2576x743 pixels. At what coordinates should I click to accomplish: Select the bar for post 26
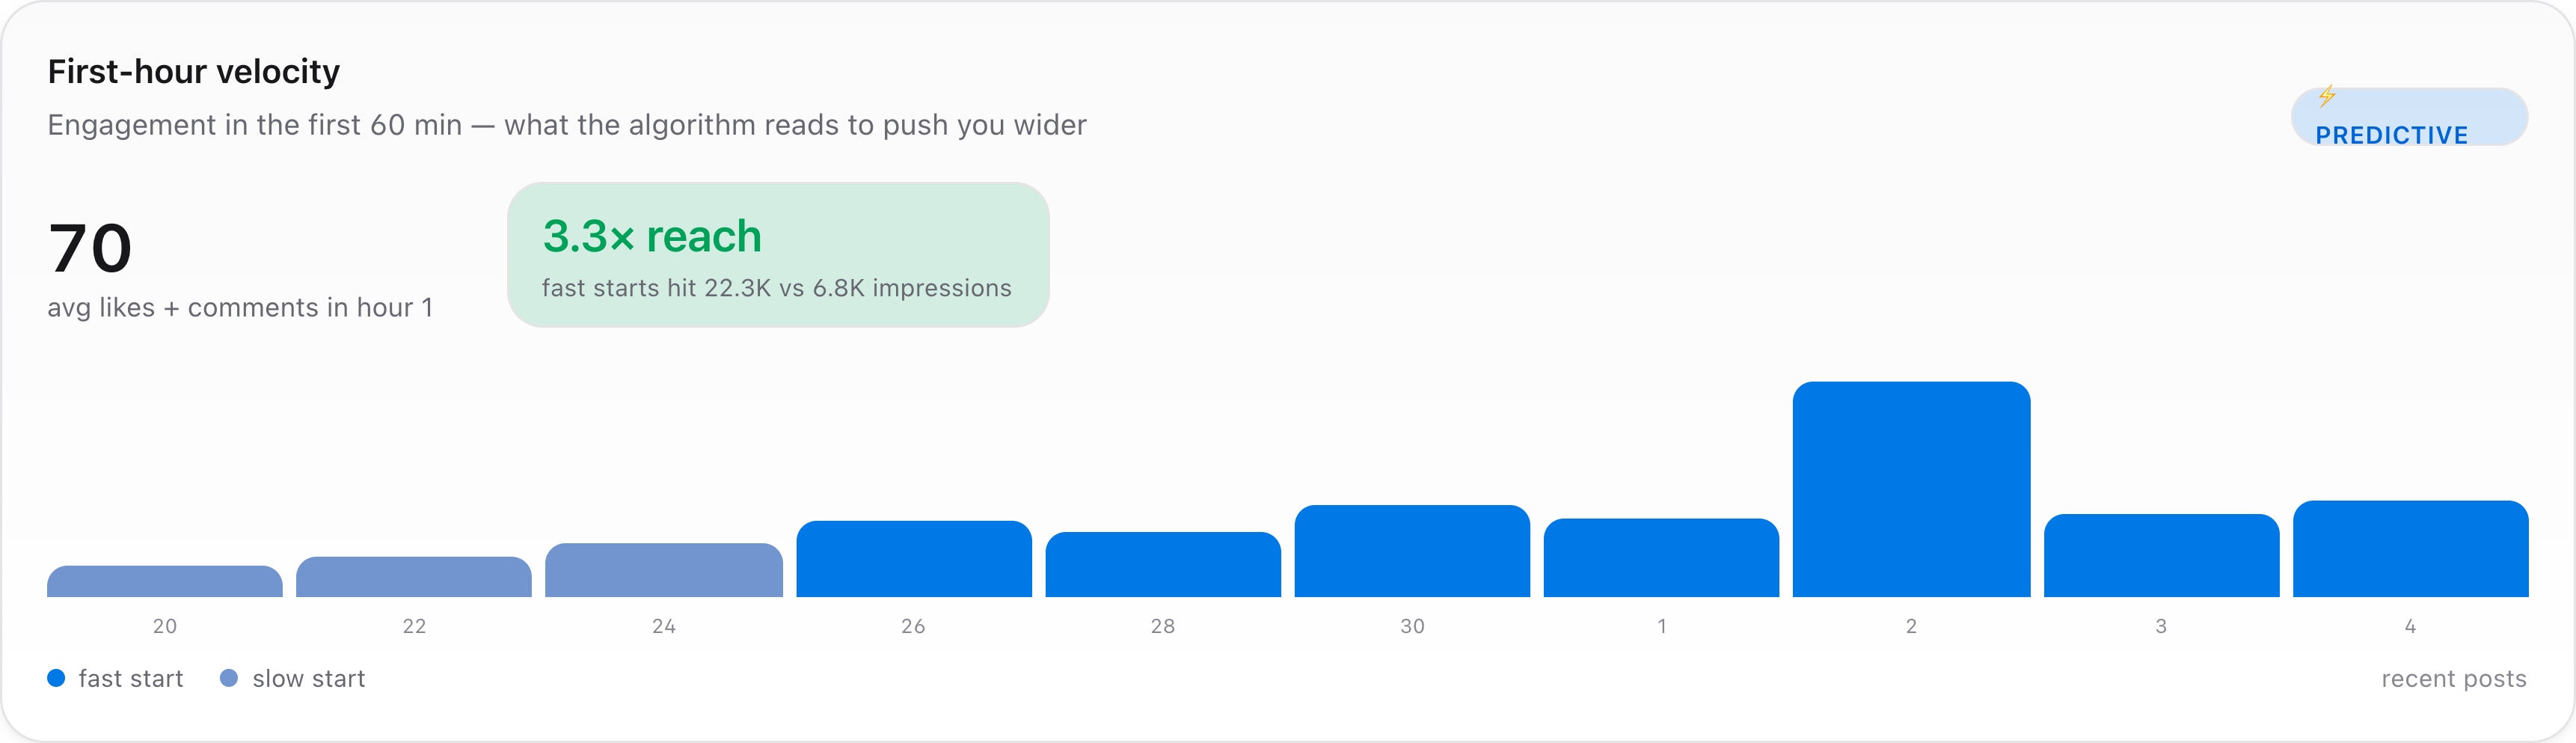click(914, 559)
